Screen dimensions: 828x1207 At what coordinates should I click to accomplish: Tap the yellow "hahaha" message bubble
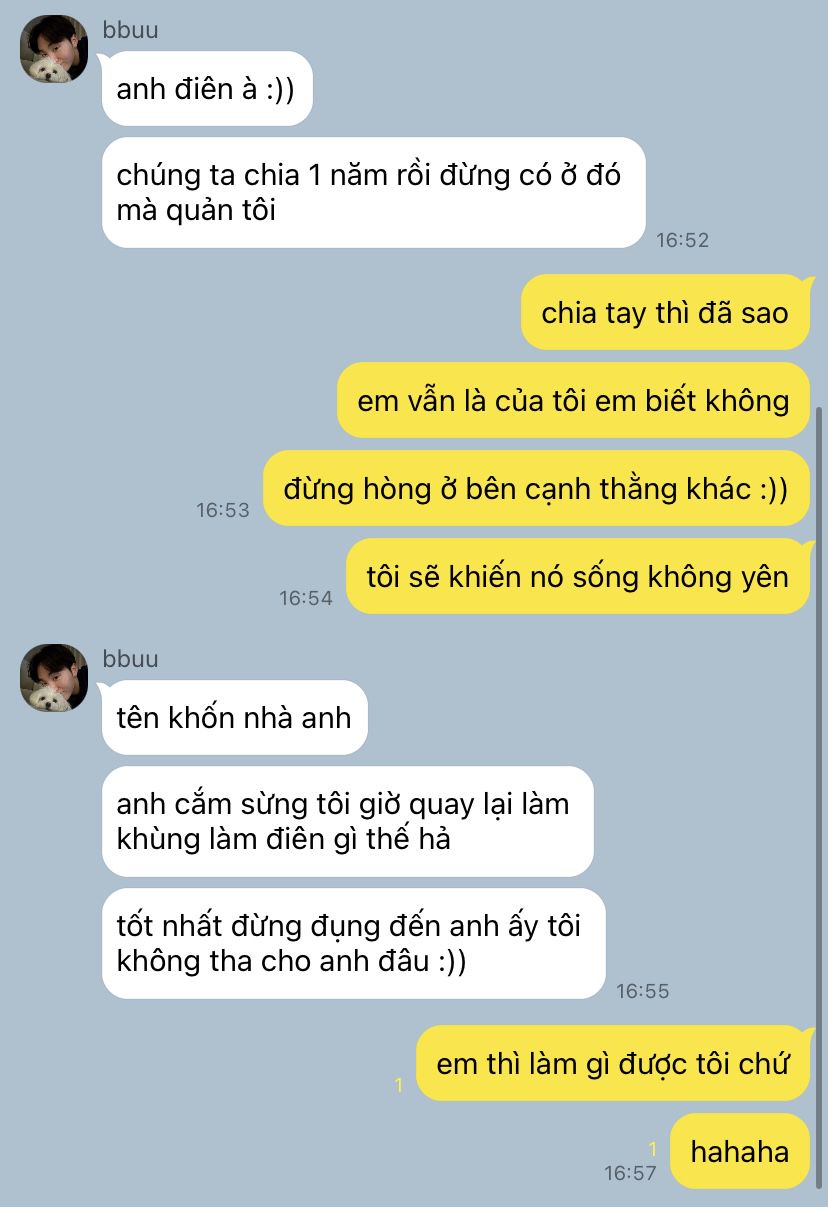point(740,1151)
